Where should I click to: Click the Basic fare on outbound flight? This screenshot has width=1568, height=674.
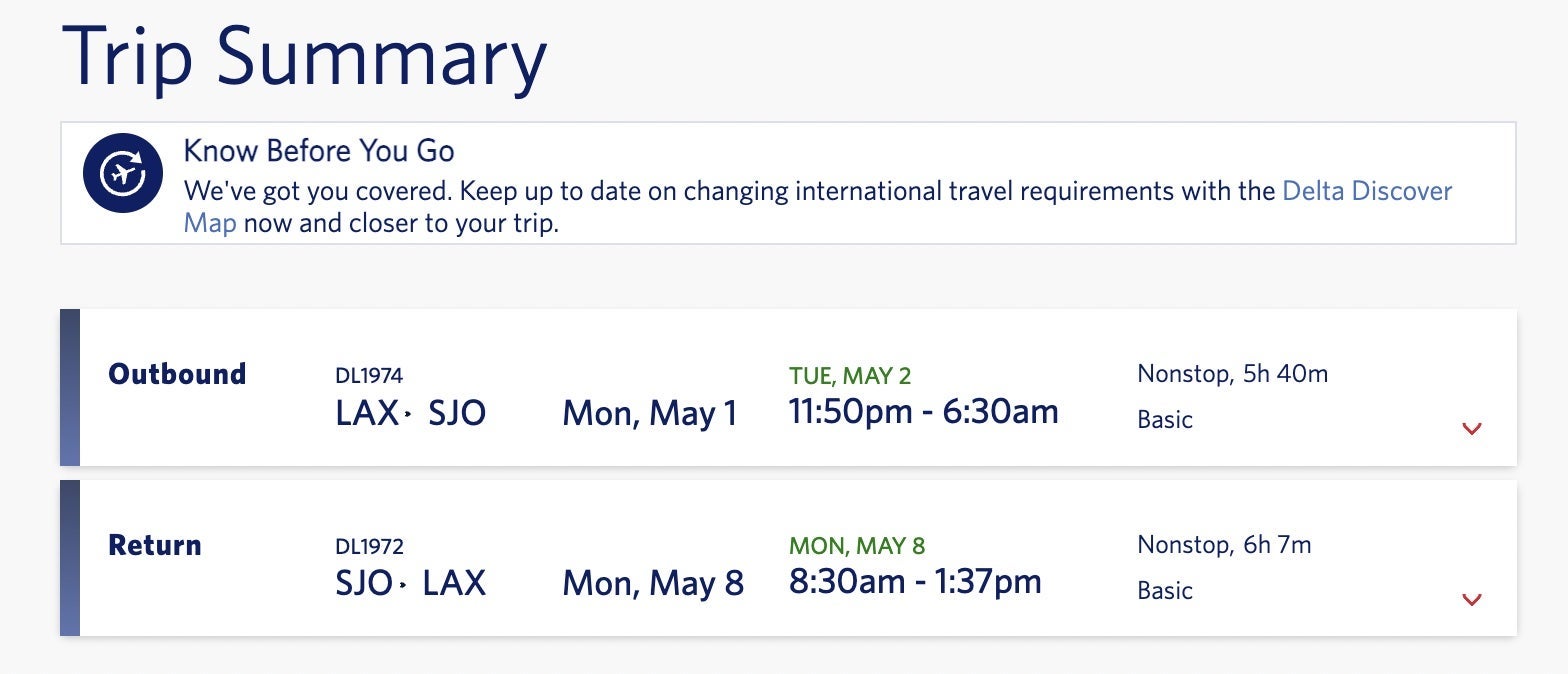click(1165, 420)
